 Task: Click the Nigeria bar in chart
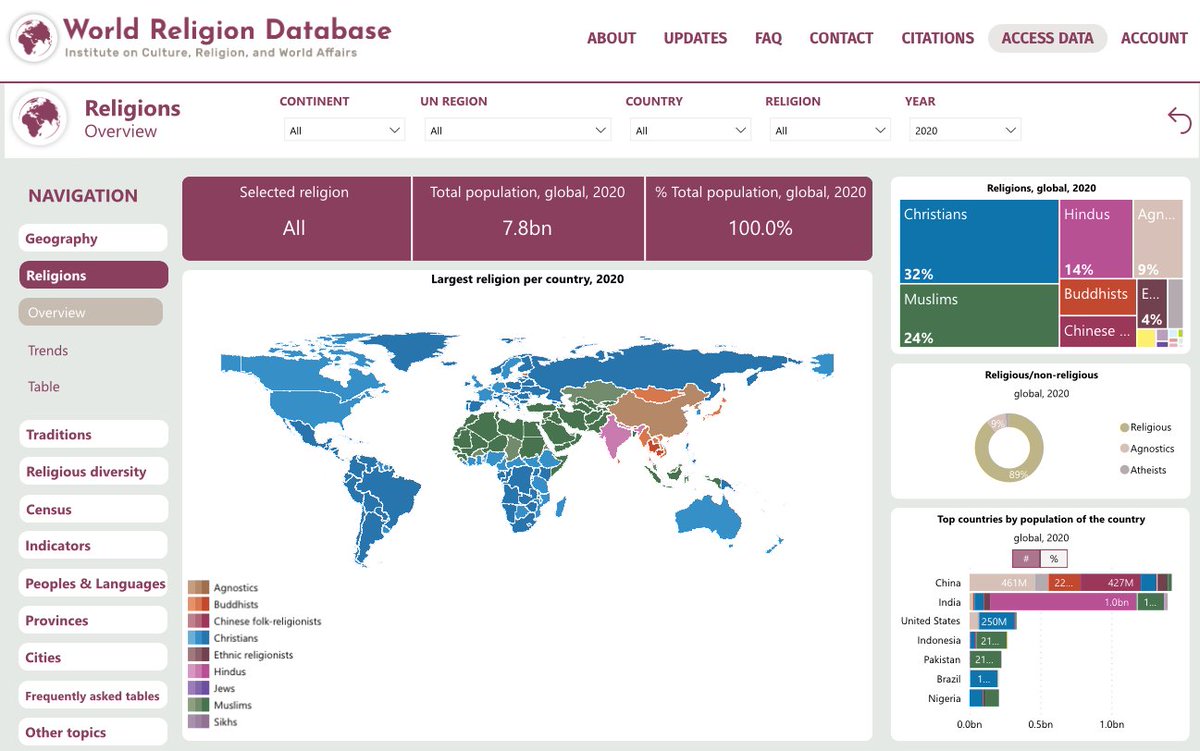984,698
